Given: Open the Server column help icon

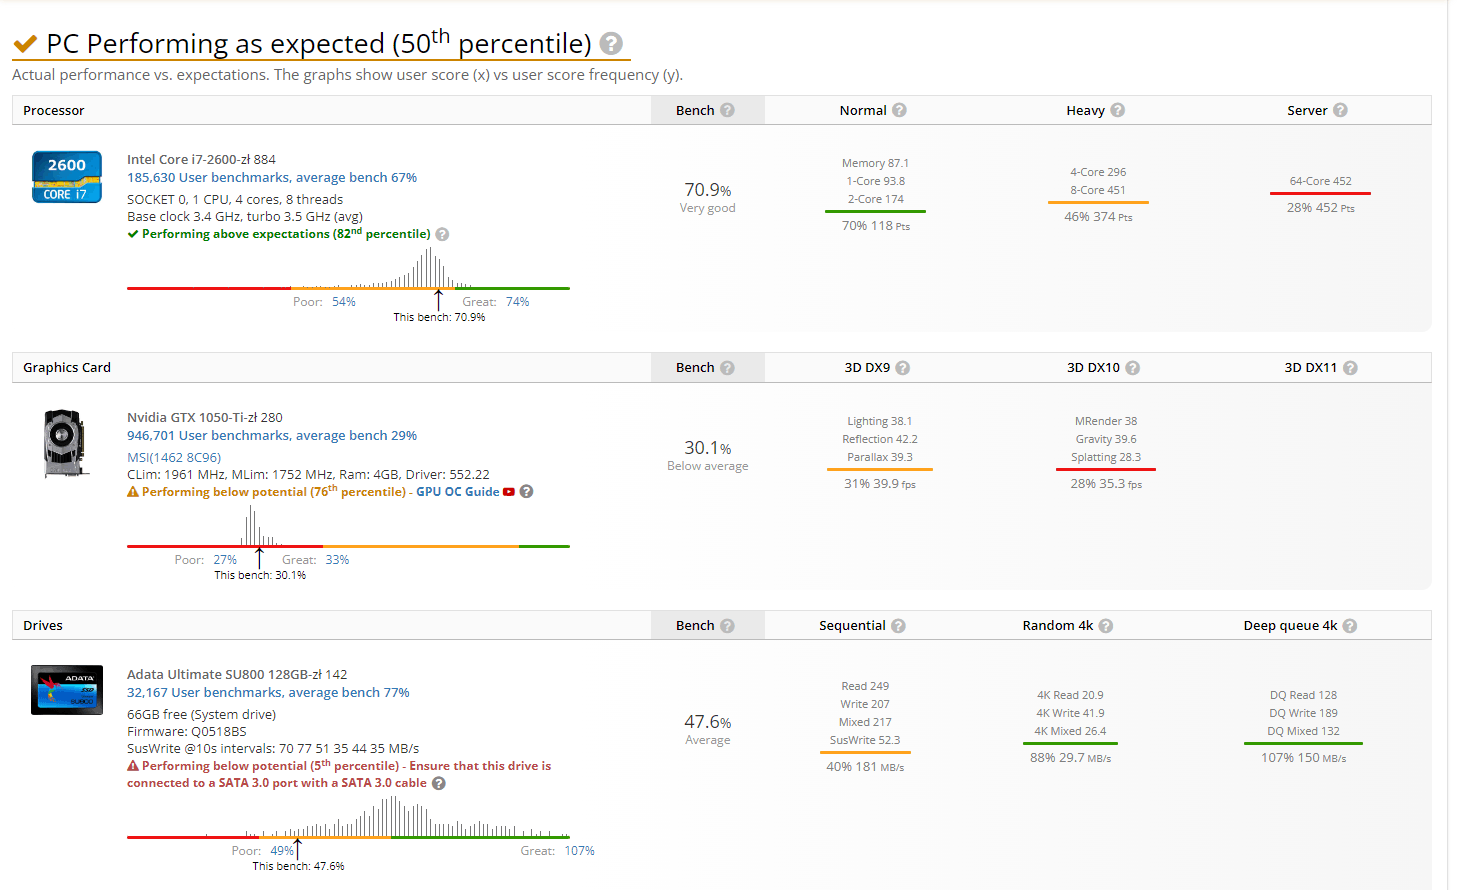Looking at the screenshot, I should [x=1340, y=110].
